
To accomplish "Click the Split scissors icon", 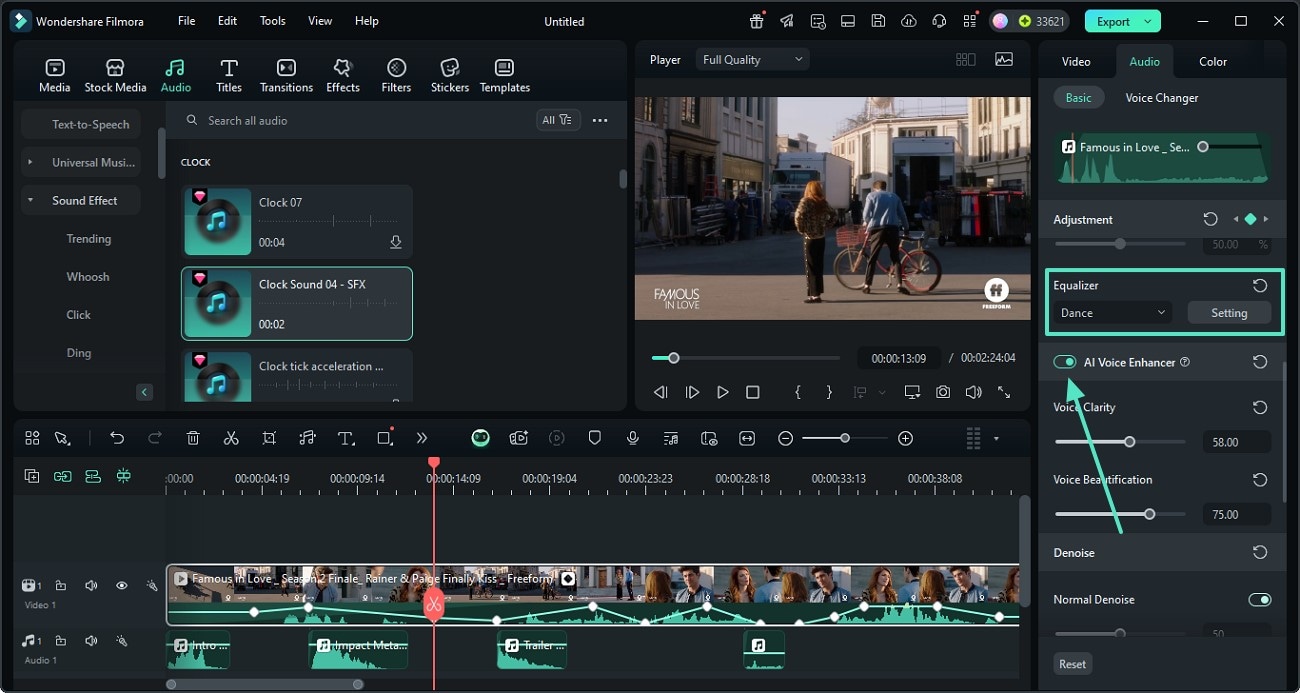I will [231, 438].
